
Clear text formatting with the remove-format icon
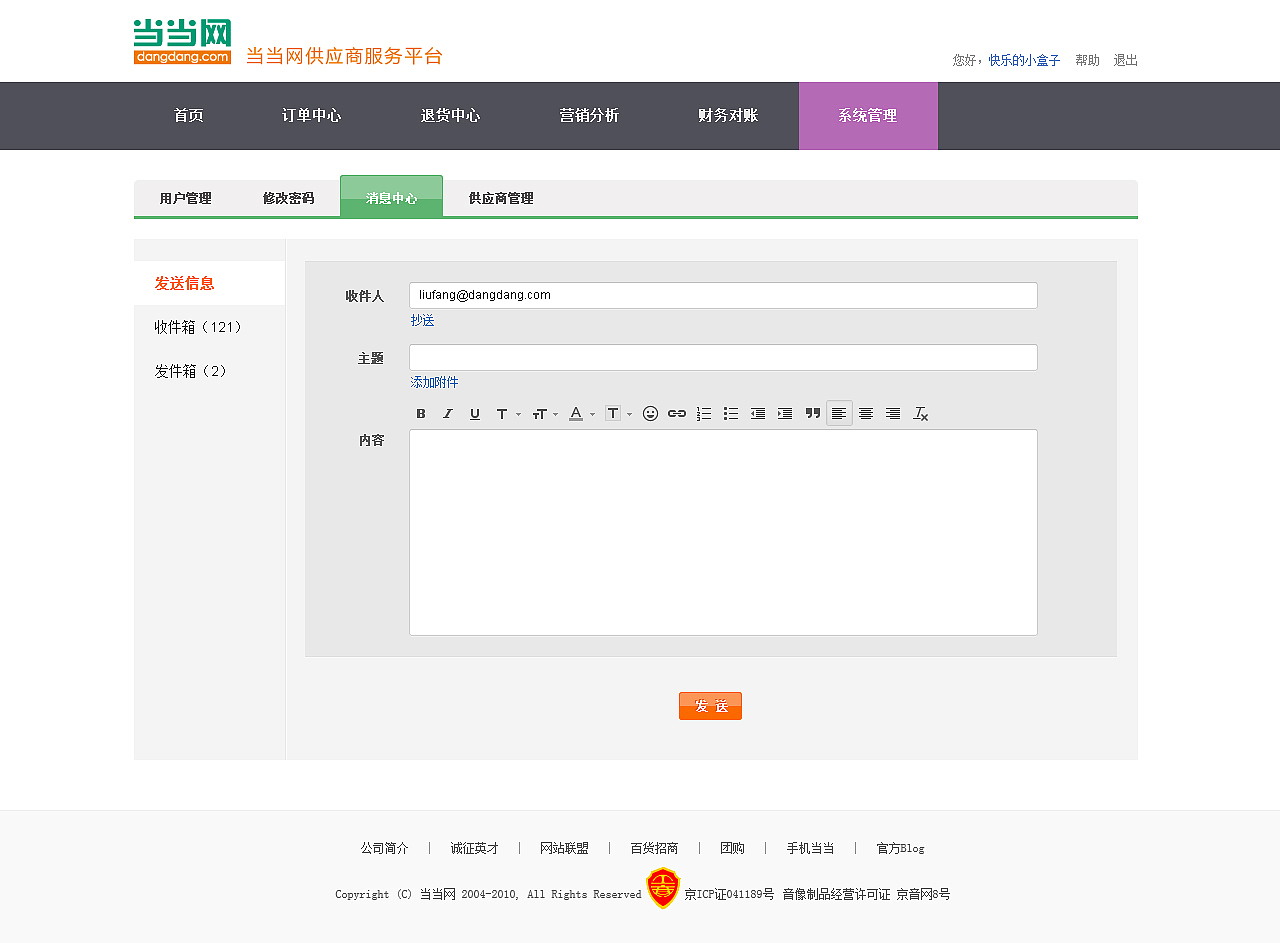920,413
